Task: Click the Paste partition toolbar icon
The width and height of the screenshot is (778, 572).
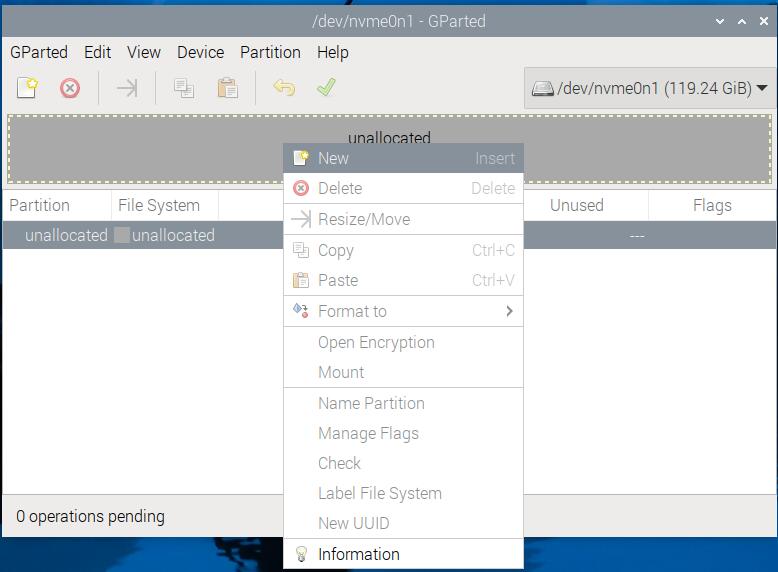Action: point(228,88)
